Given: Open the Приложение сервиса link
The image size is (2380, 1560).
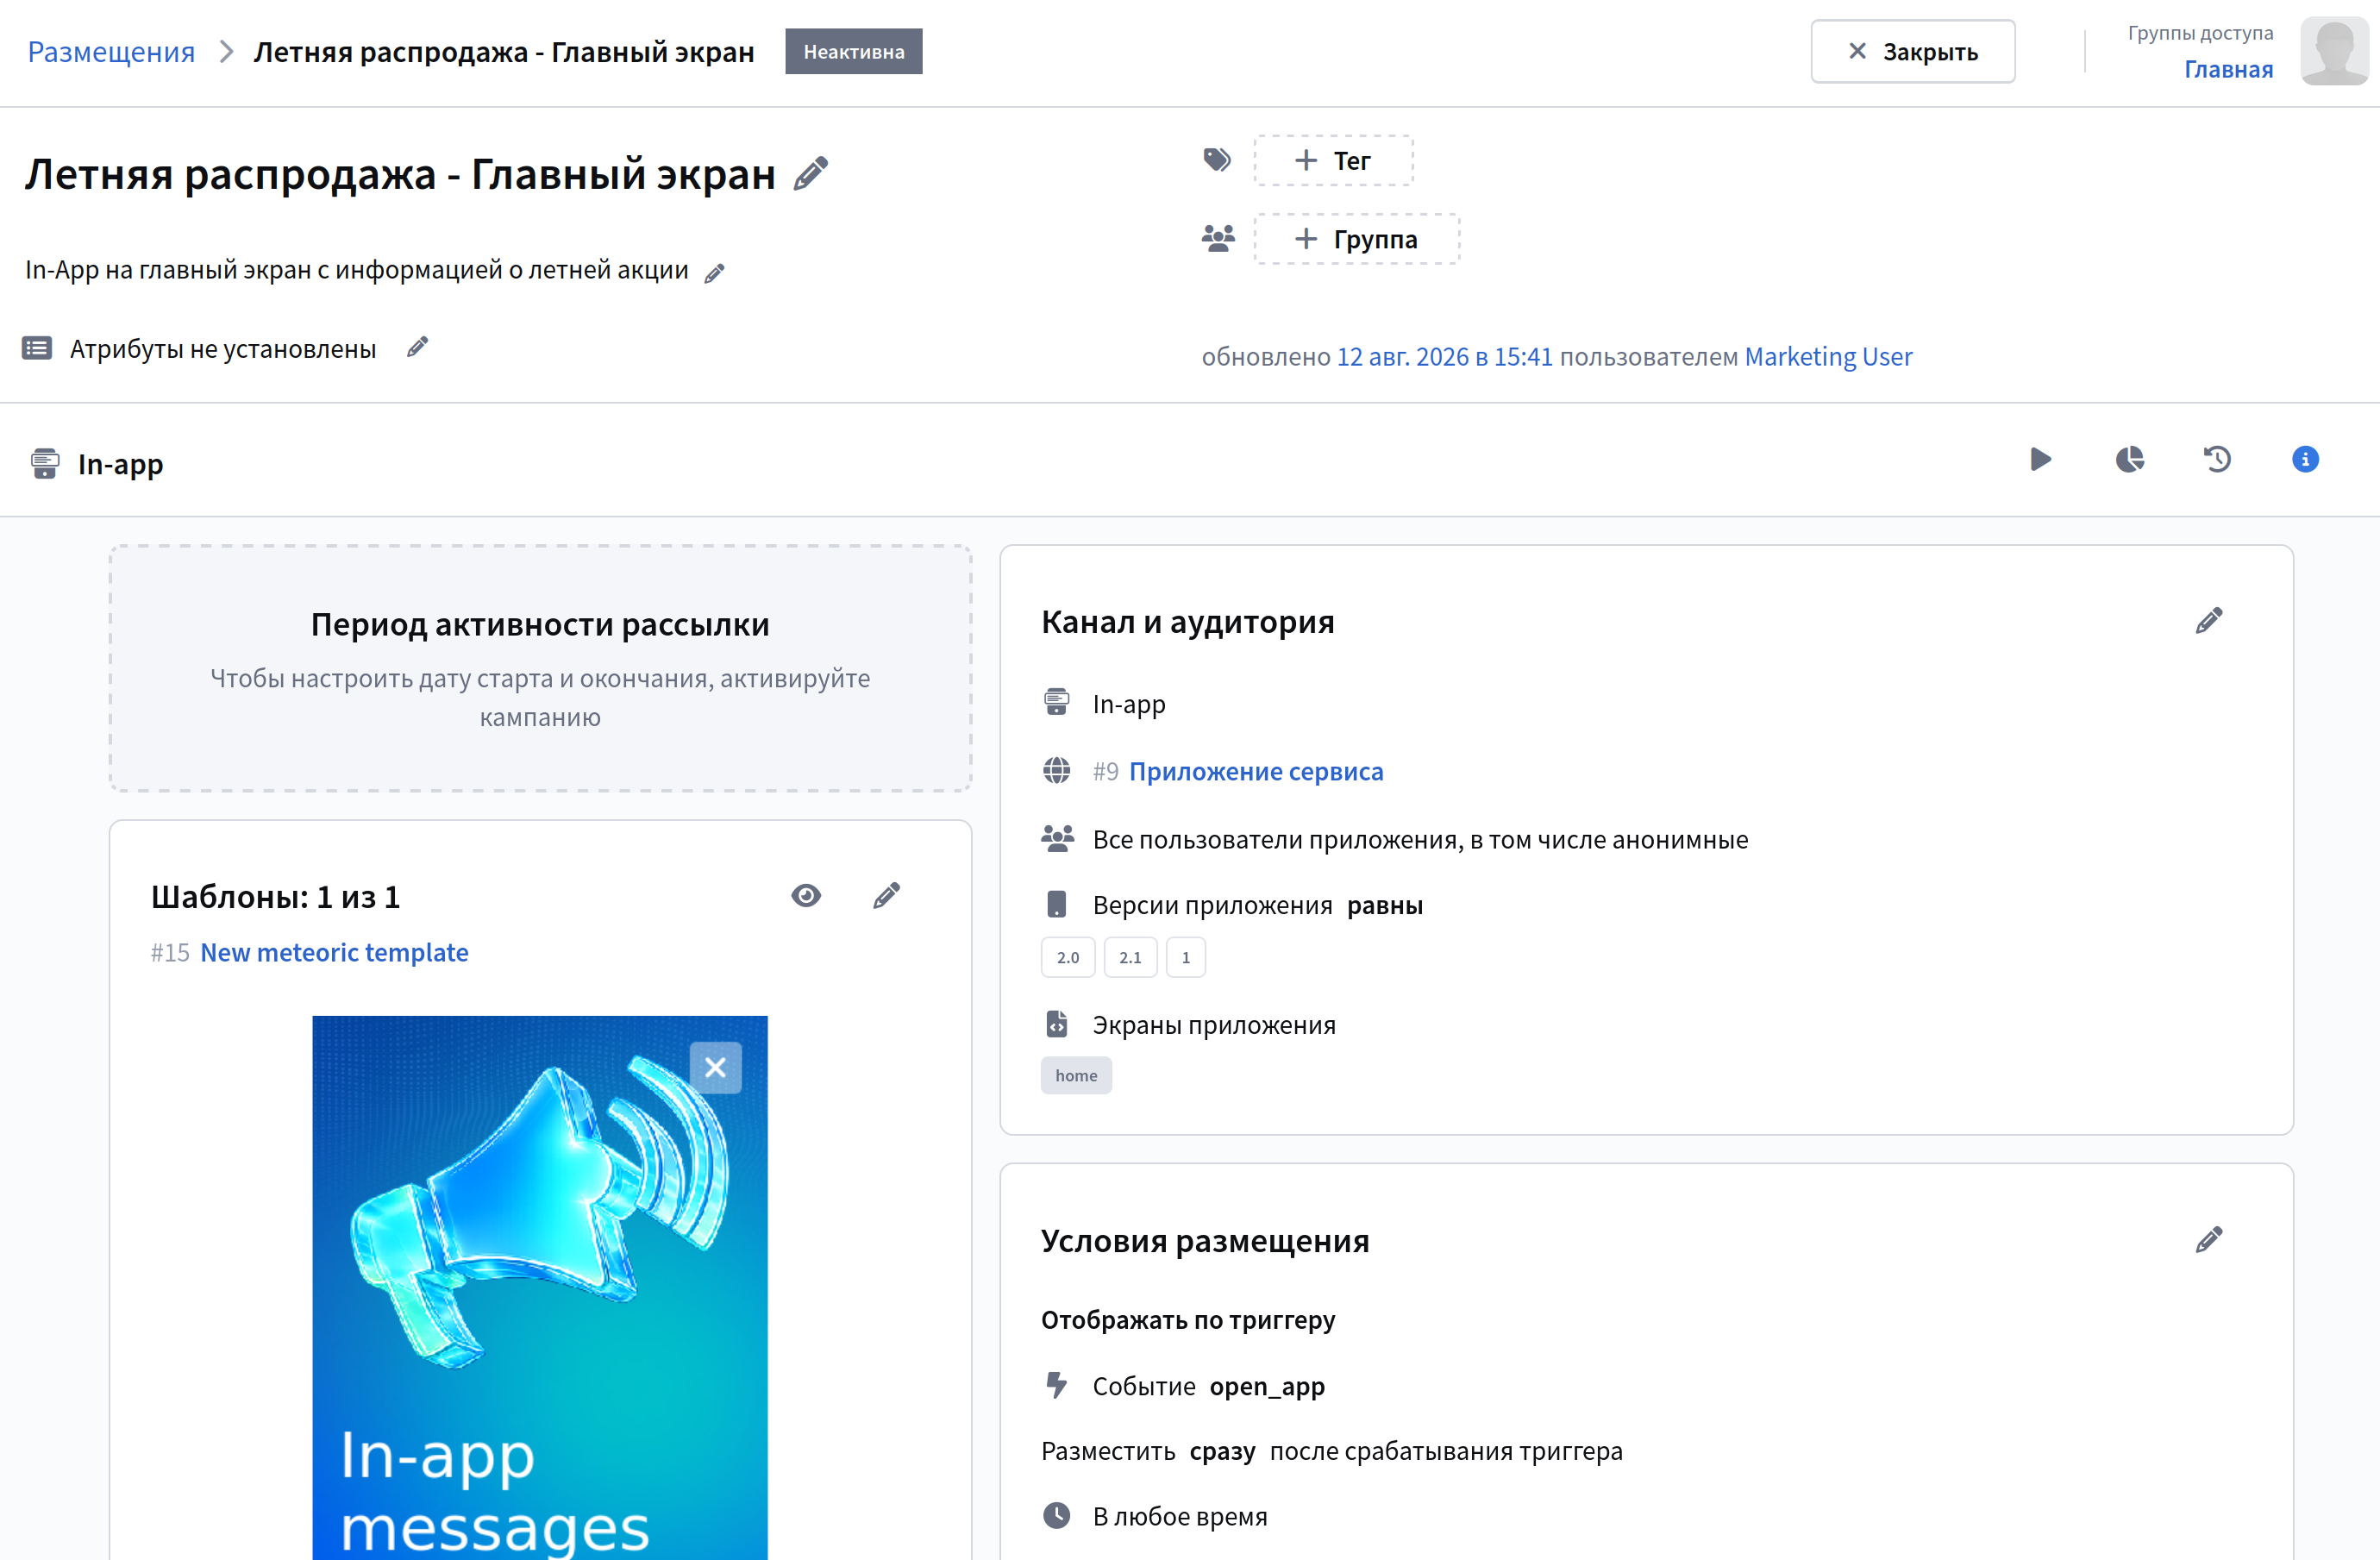Looking at the screenshot, I should (1256, 771).
